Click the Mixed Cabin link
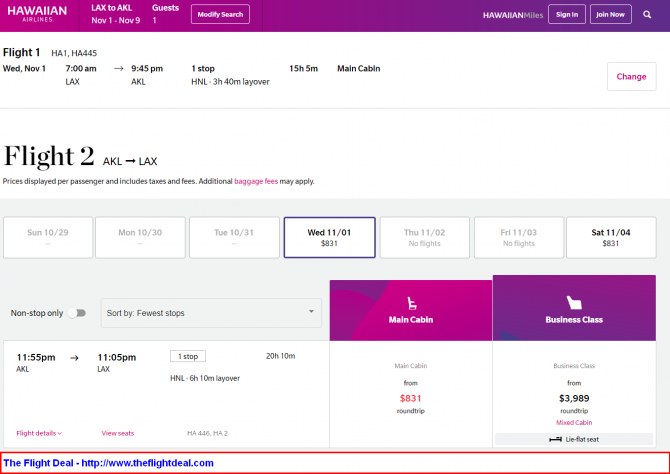Screen dimensions: 670x474 point(574,422)
